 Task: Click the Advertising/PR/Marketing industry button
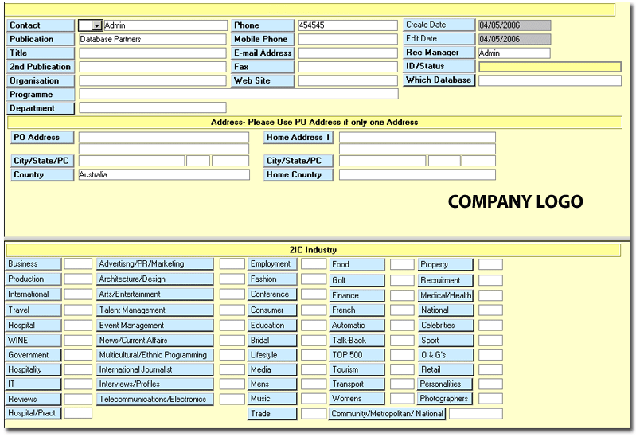coord(155,264)
